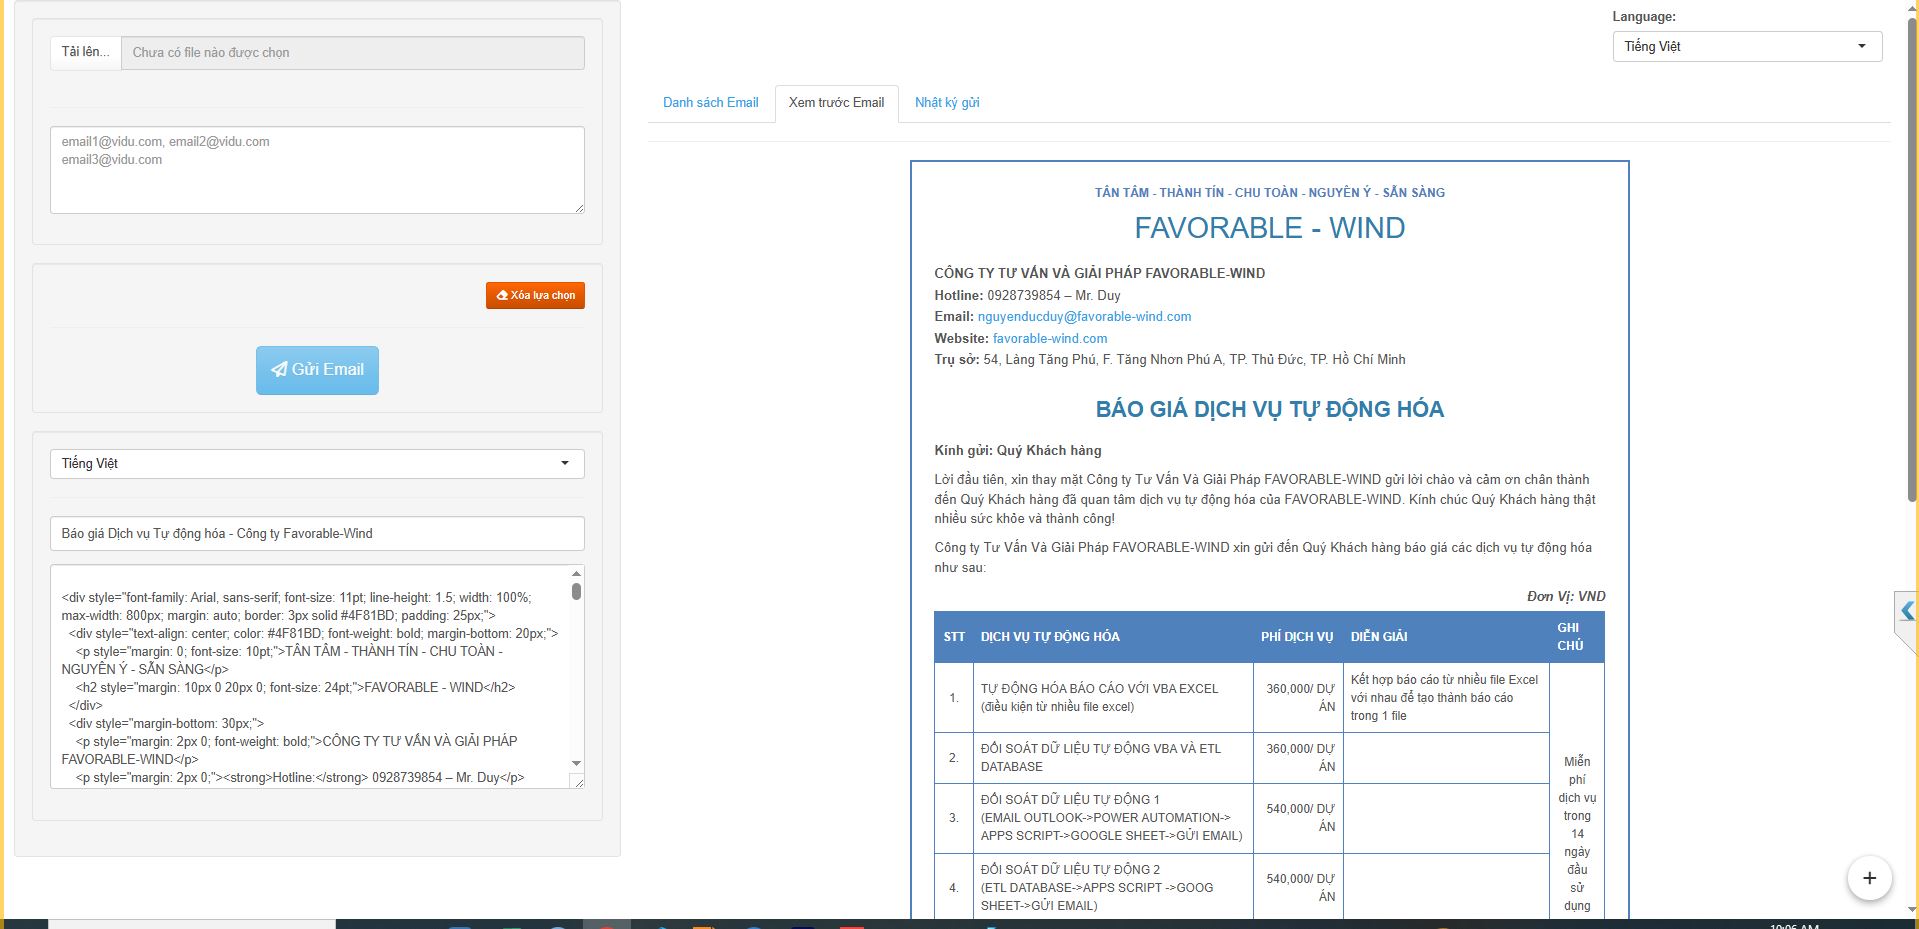Image resolution: width=1919 pixels, height=929 pixels.
Task: Switch to Nhật ký gửi tab
Action: pyautogui.click(x=946, y=103)
